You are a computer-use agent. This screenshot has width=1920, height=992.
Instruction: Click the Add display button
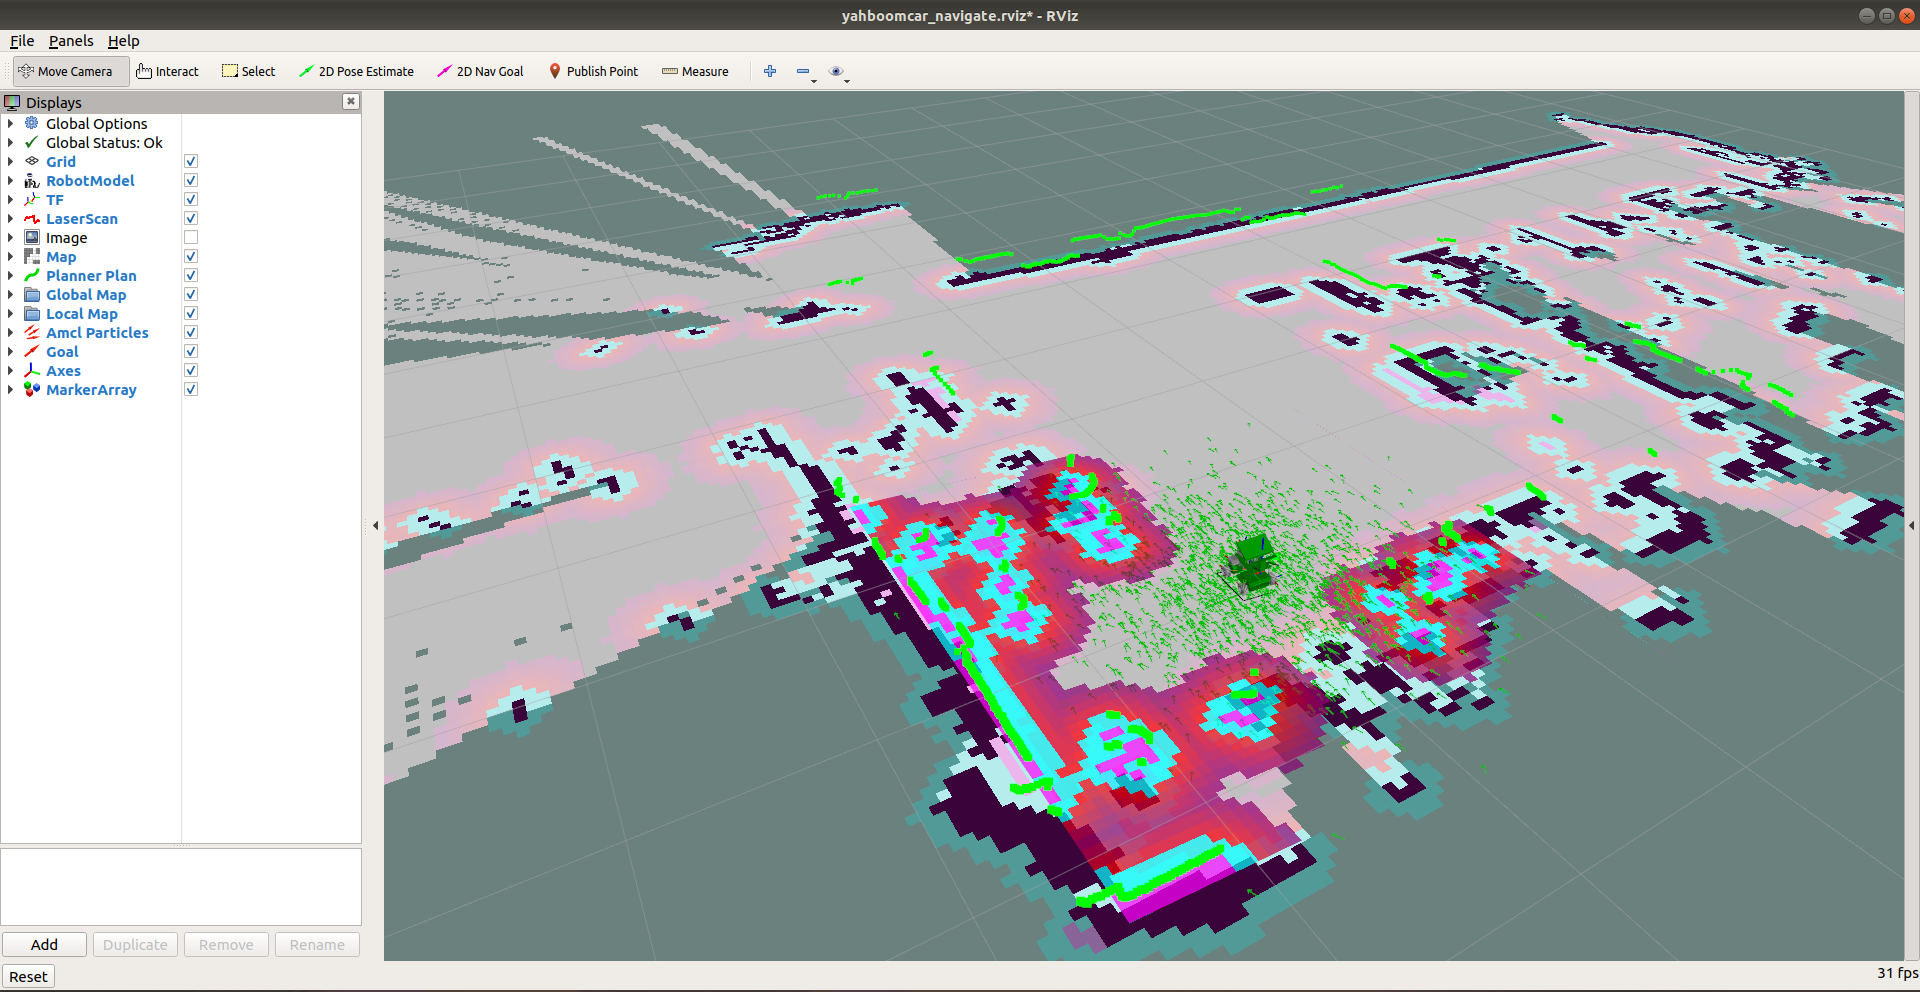tap(44, 945)
